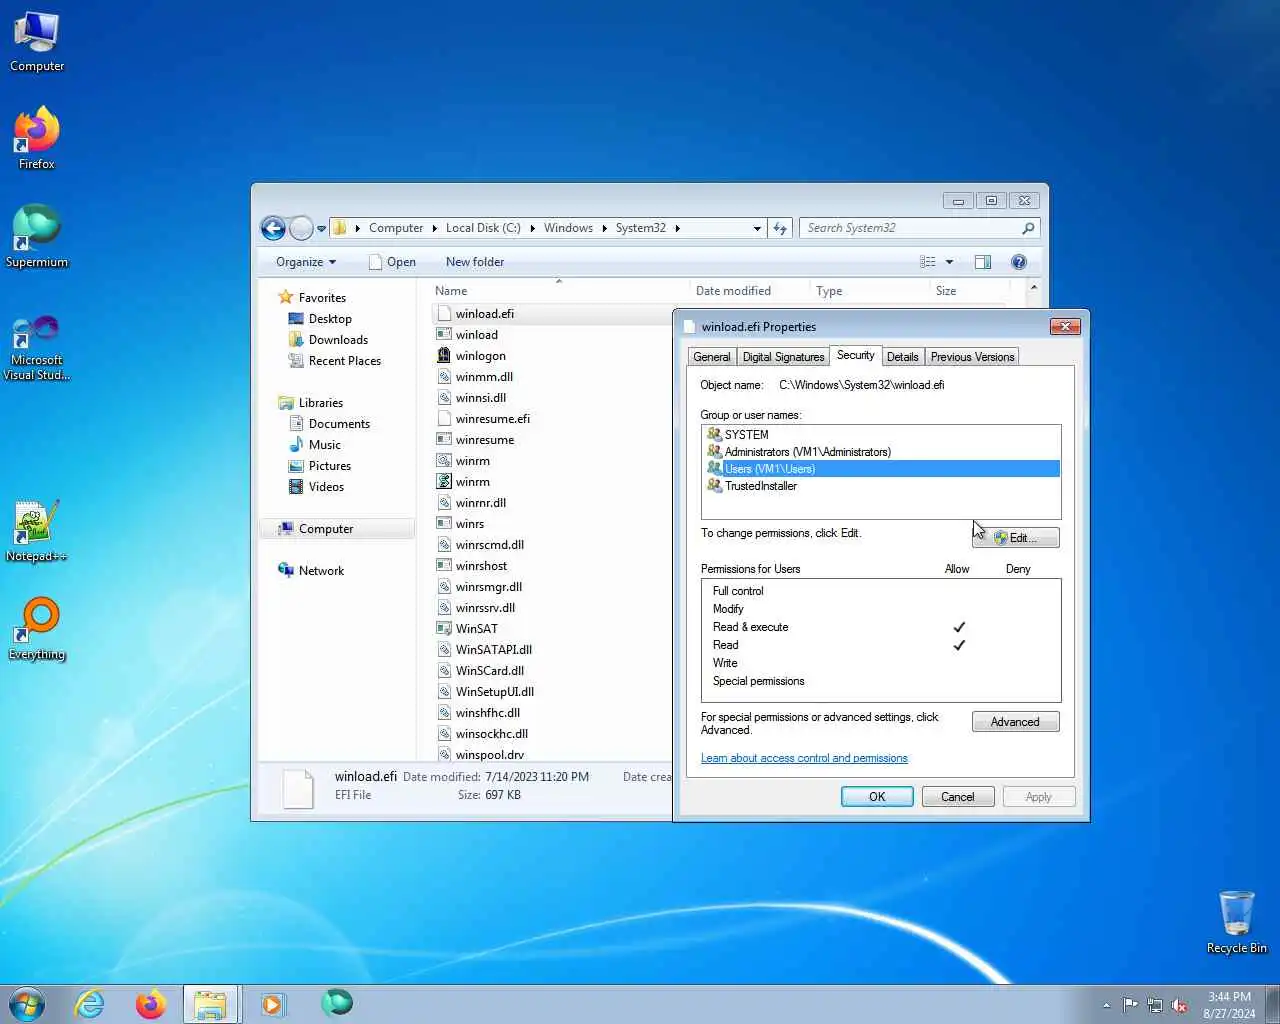This screenshot has width=1280, height=1024.
Task: Expand the Computer breadcrumb arrow
Action: (x=434, y=228)
